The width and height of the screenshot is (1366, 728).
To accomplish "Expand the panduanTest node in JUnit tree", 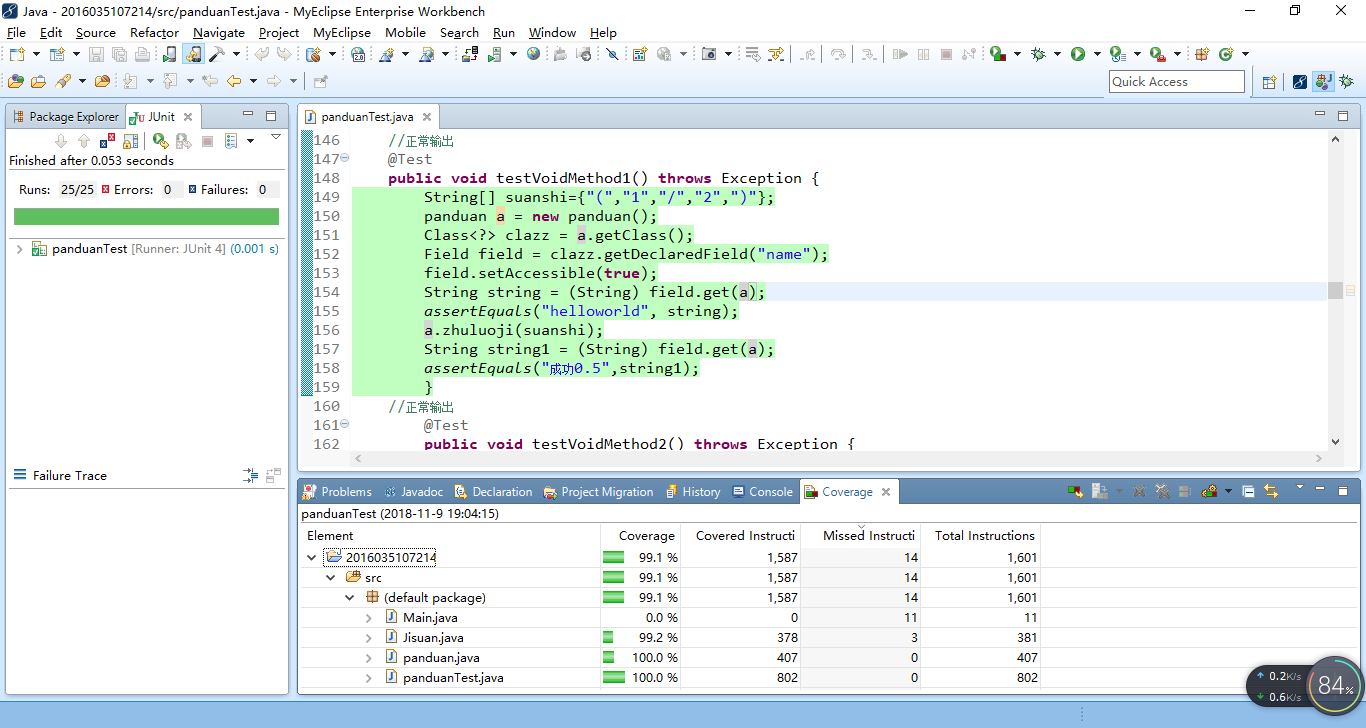I will (19, 249).
